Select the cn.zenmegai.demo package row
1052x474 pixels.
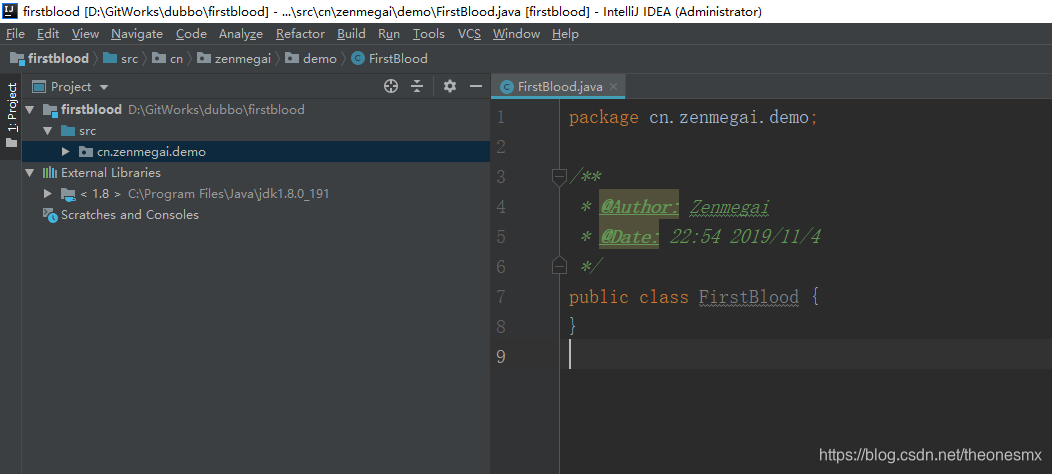[x=256, y=152]
